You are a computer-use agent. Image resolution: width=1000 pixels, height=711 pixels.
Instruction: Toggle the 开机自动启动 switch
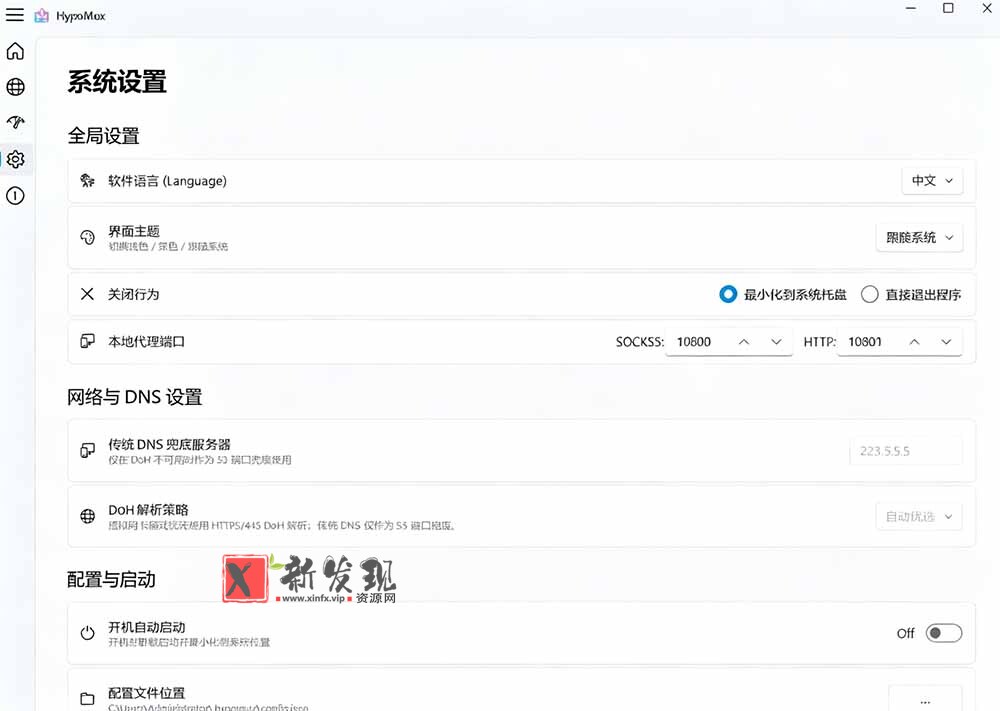944,633
